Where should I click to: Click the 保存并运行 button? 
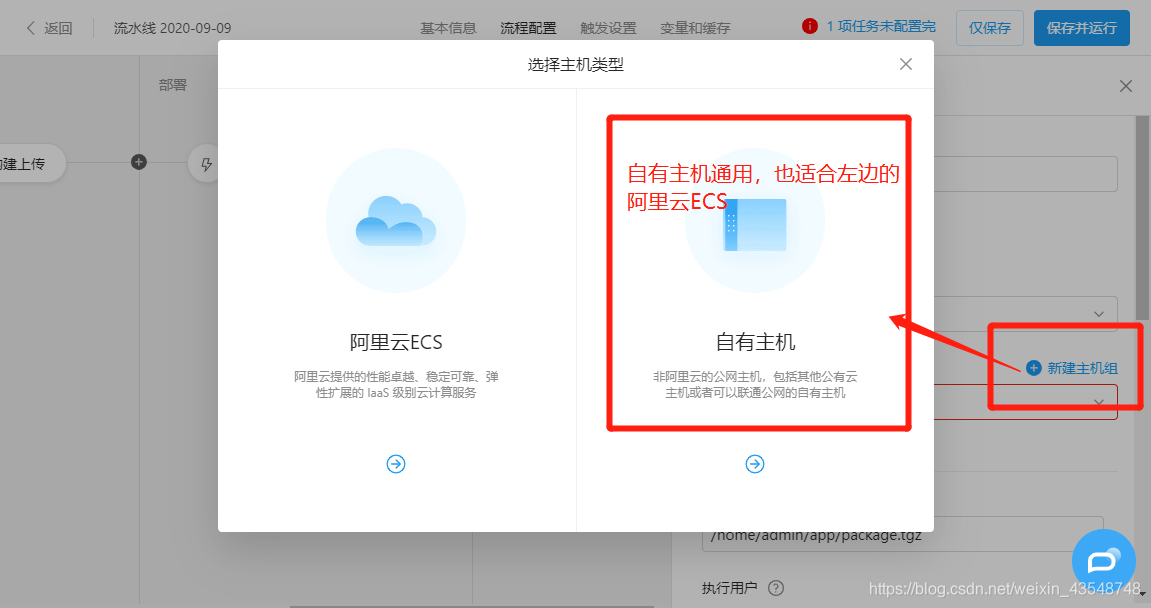click(1081, 28)
